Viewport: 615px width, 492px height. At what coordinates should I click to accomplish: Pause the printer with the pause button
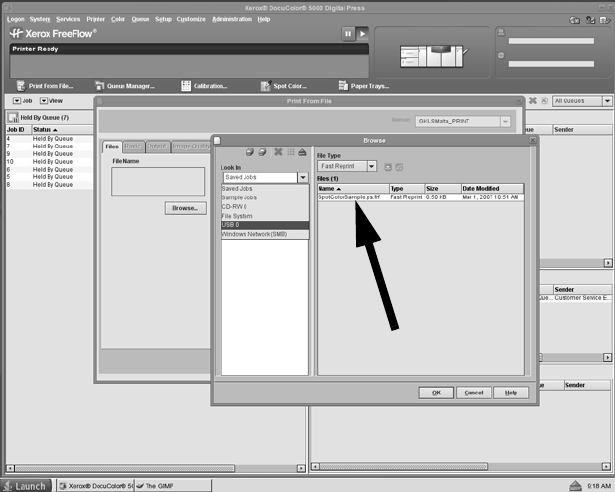348,34
